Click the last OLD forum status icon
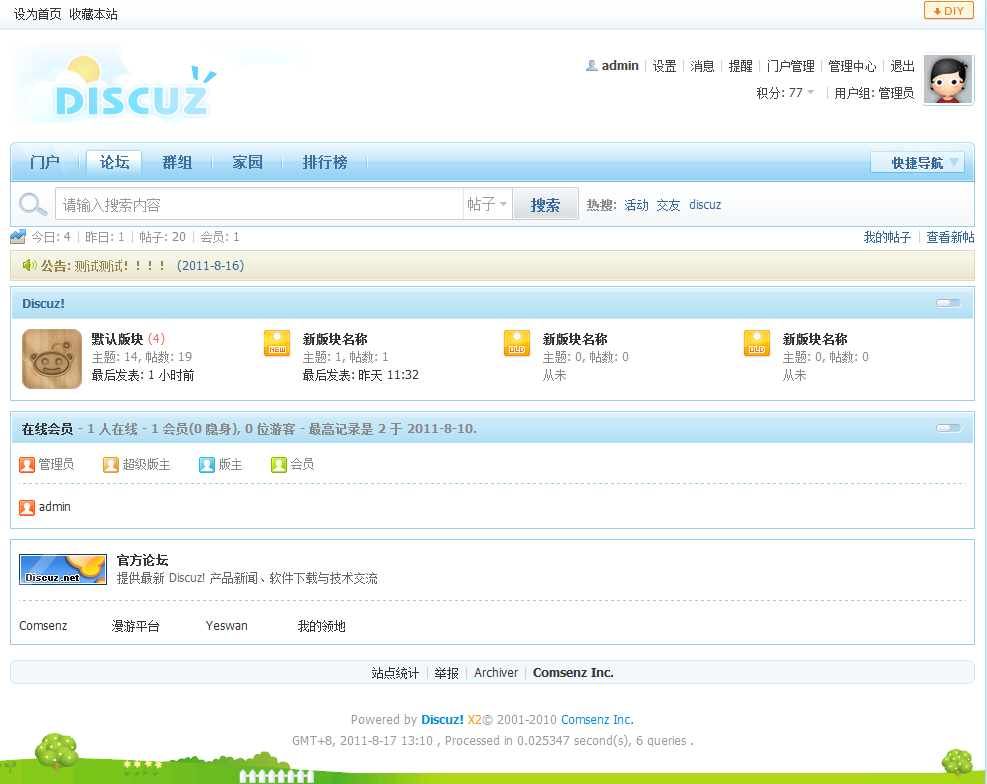Viewport: 987px width, 784px height. pos(757,344)
